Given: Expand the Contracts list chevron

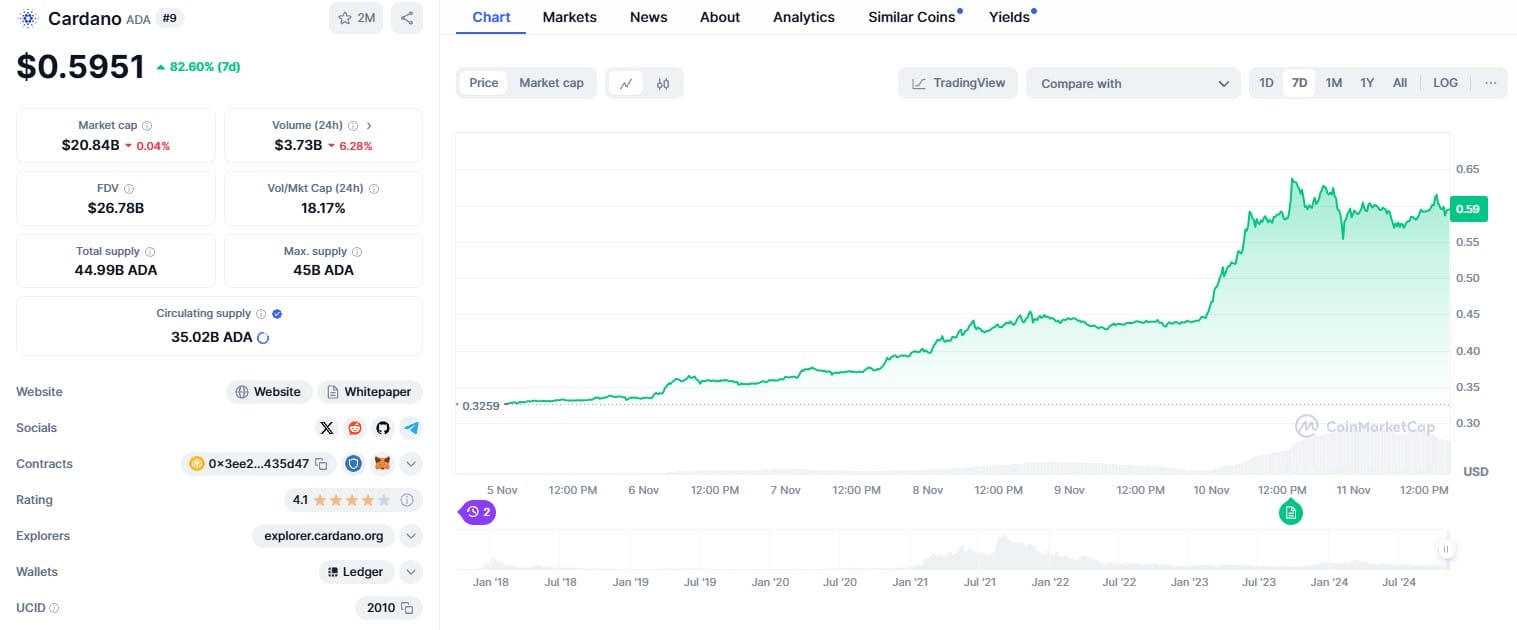Looking at the screenshot, I should click(x=411, y=464).
